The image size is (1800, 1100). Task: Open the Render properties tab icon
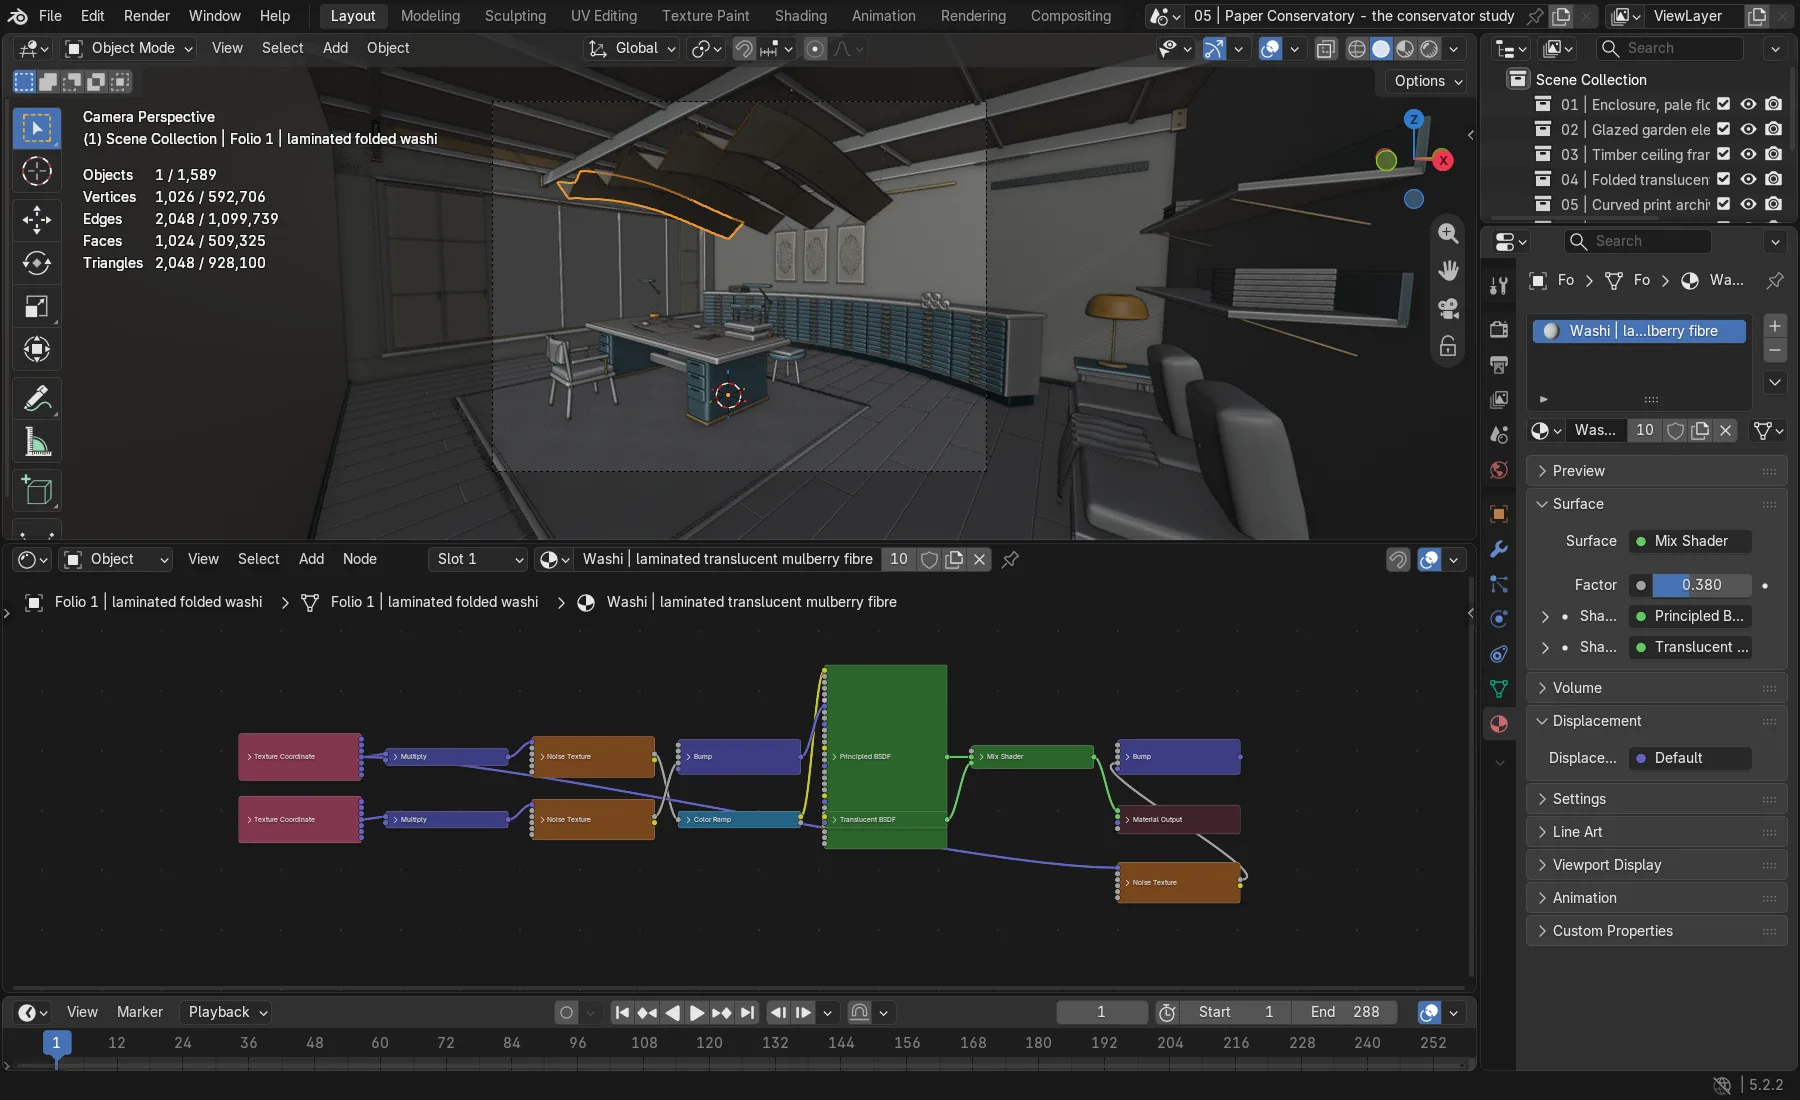(x=1499, y=329)
